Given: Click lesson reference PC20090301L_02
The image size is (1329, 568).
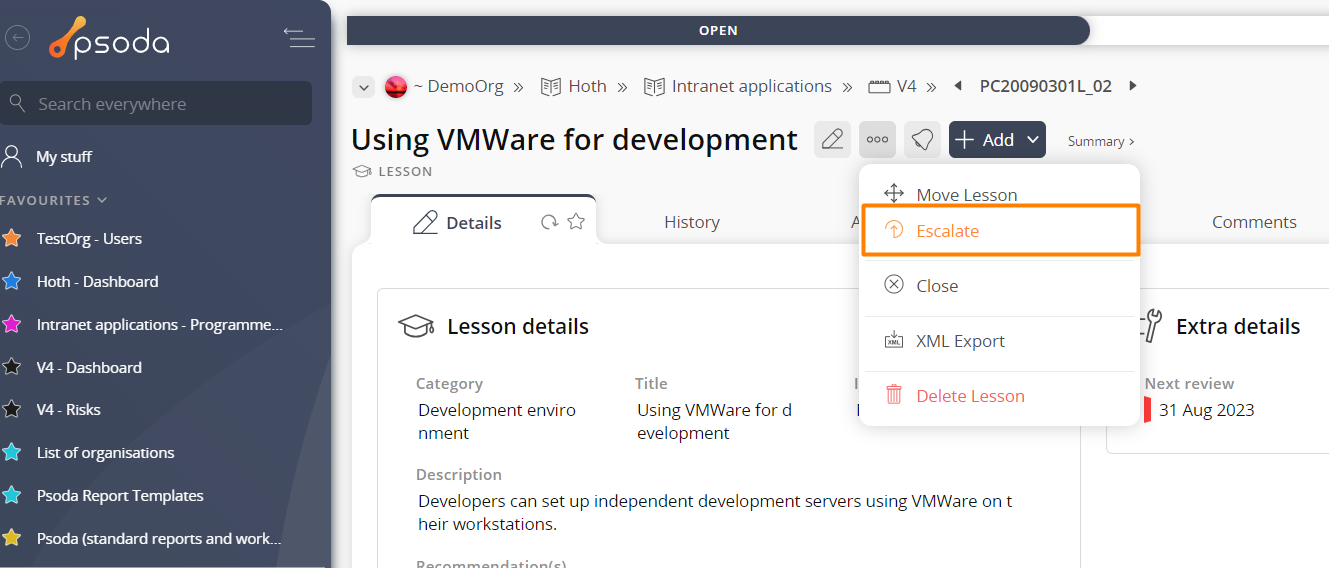Looking at the screenshot, I should 1046,87.
